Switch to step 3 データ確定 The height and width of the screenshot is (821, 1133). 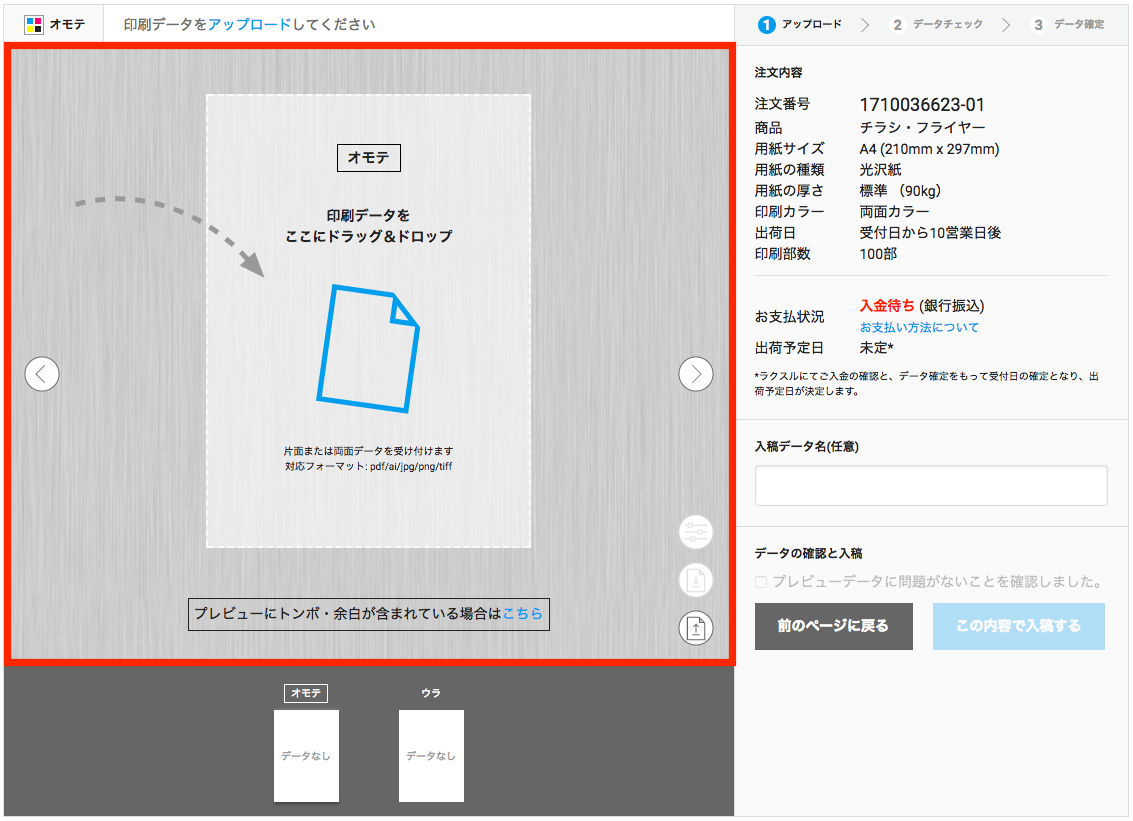point(1068,24)
